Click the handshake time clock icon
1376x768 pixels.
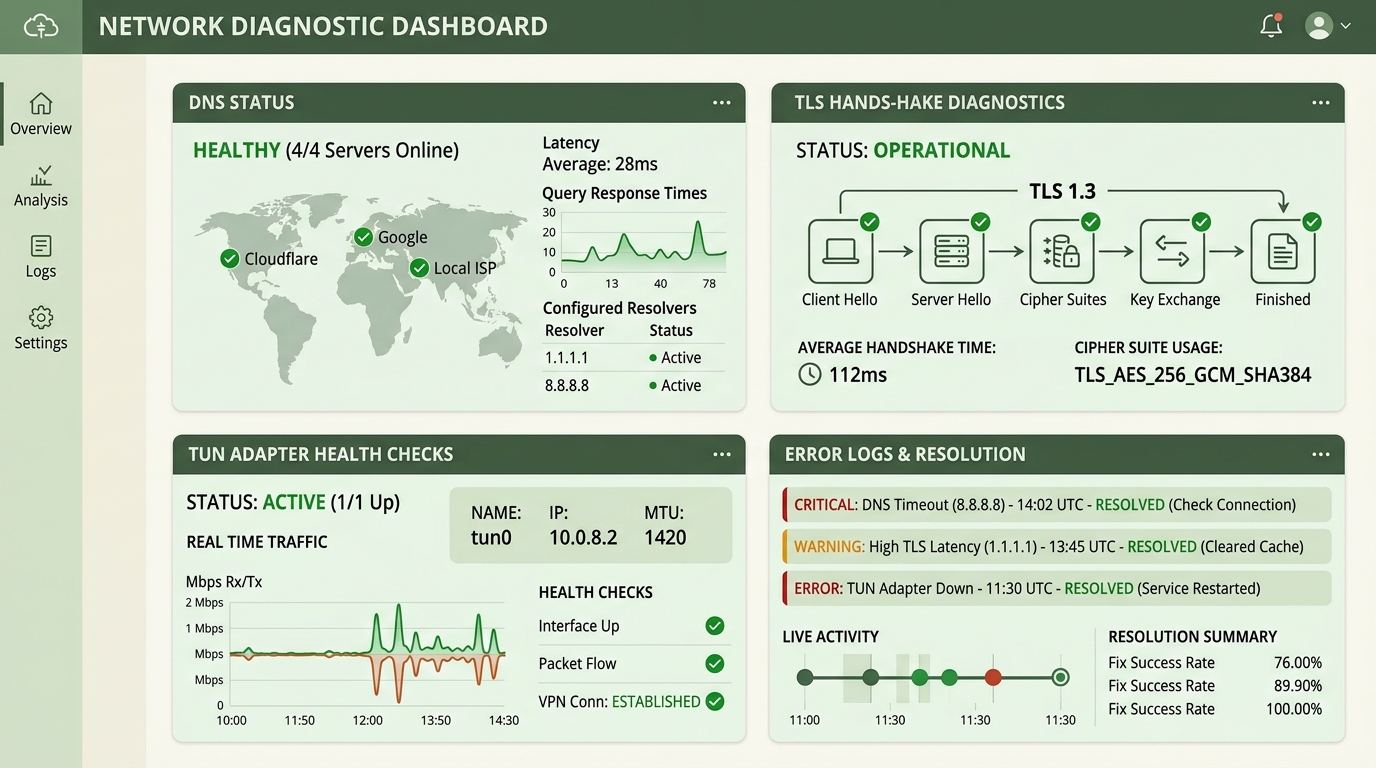810,375
